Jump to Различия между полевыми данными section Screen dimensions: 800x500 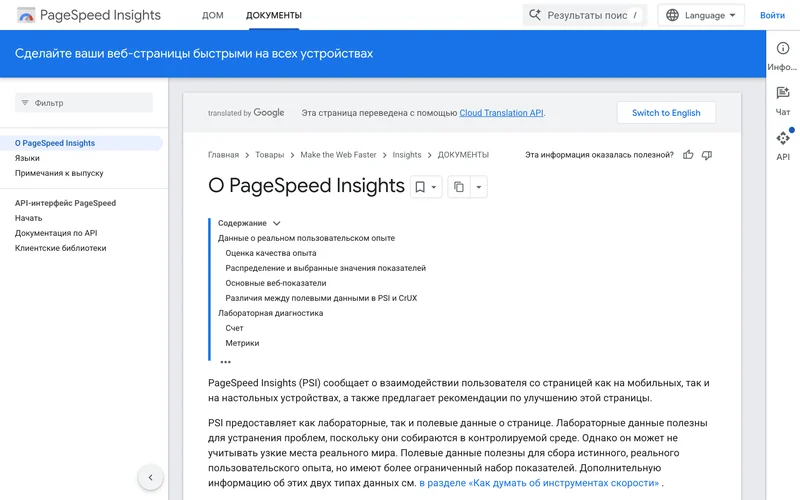click(321, 298)
